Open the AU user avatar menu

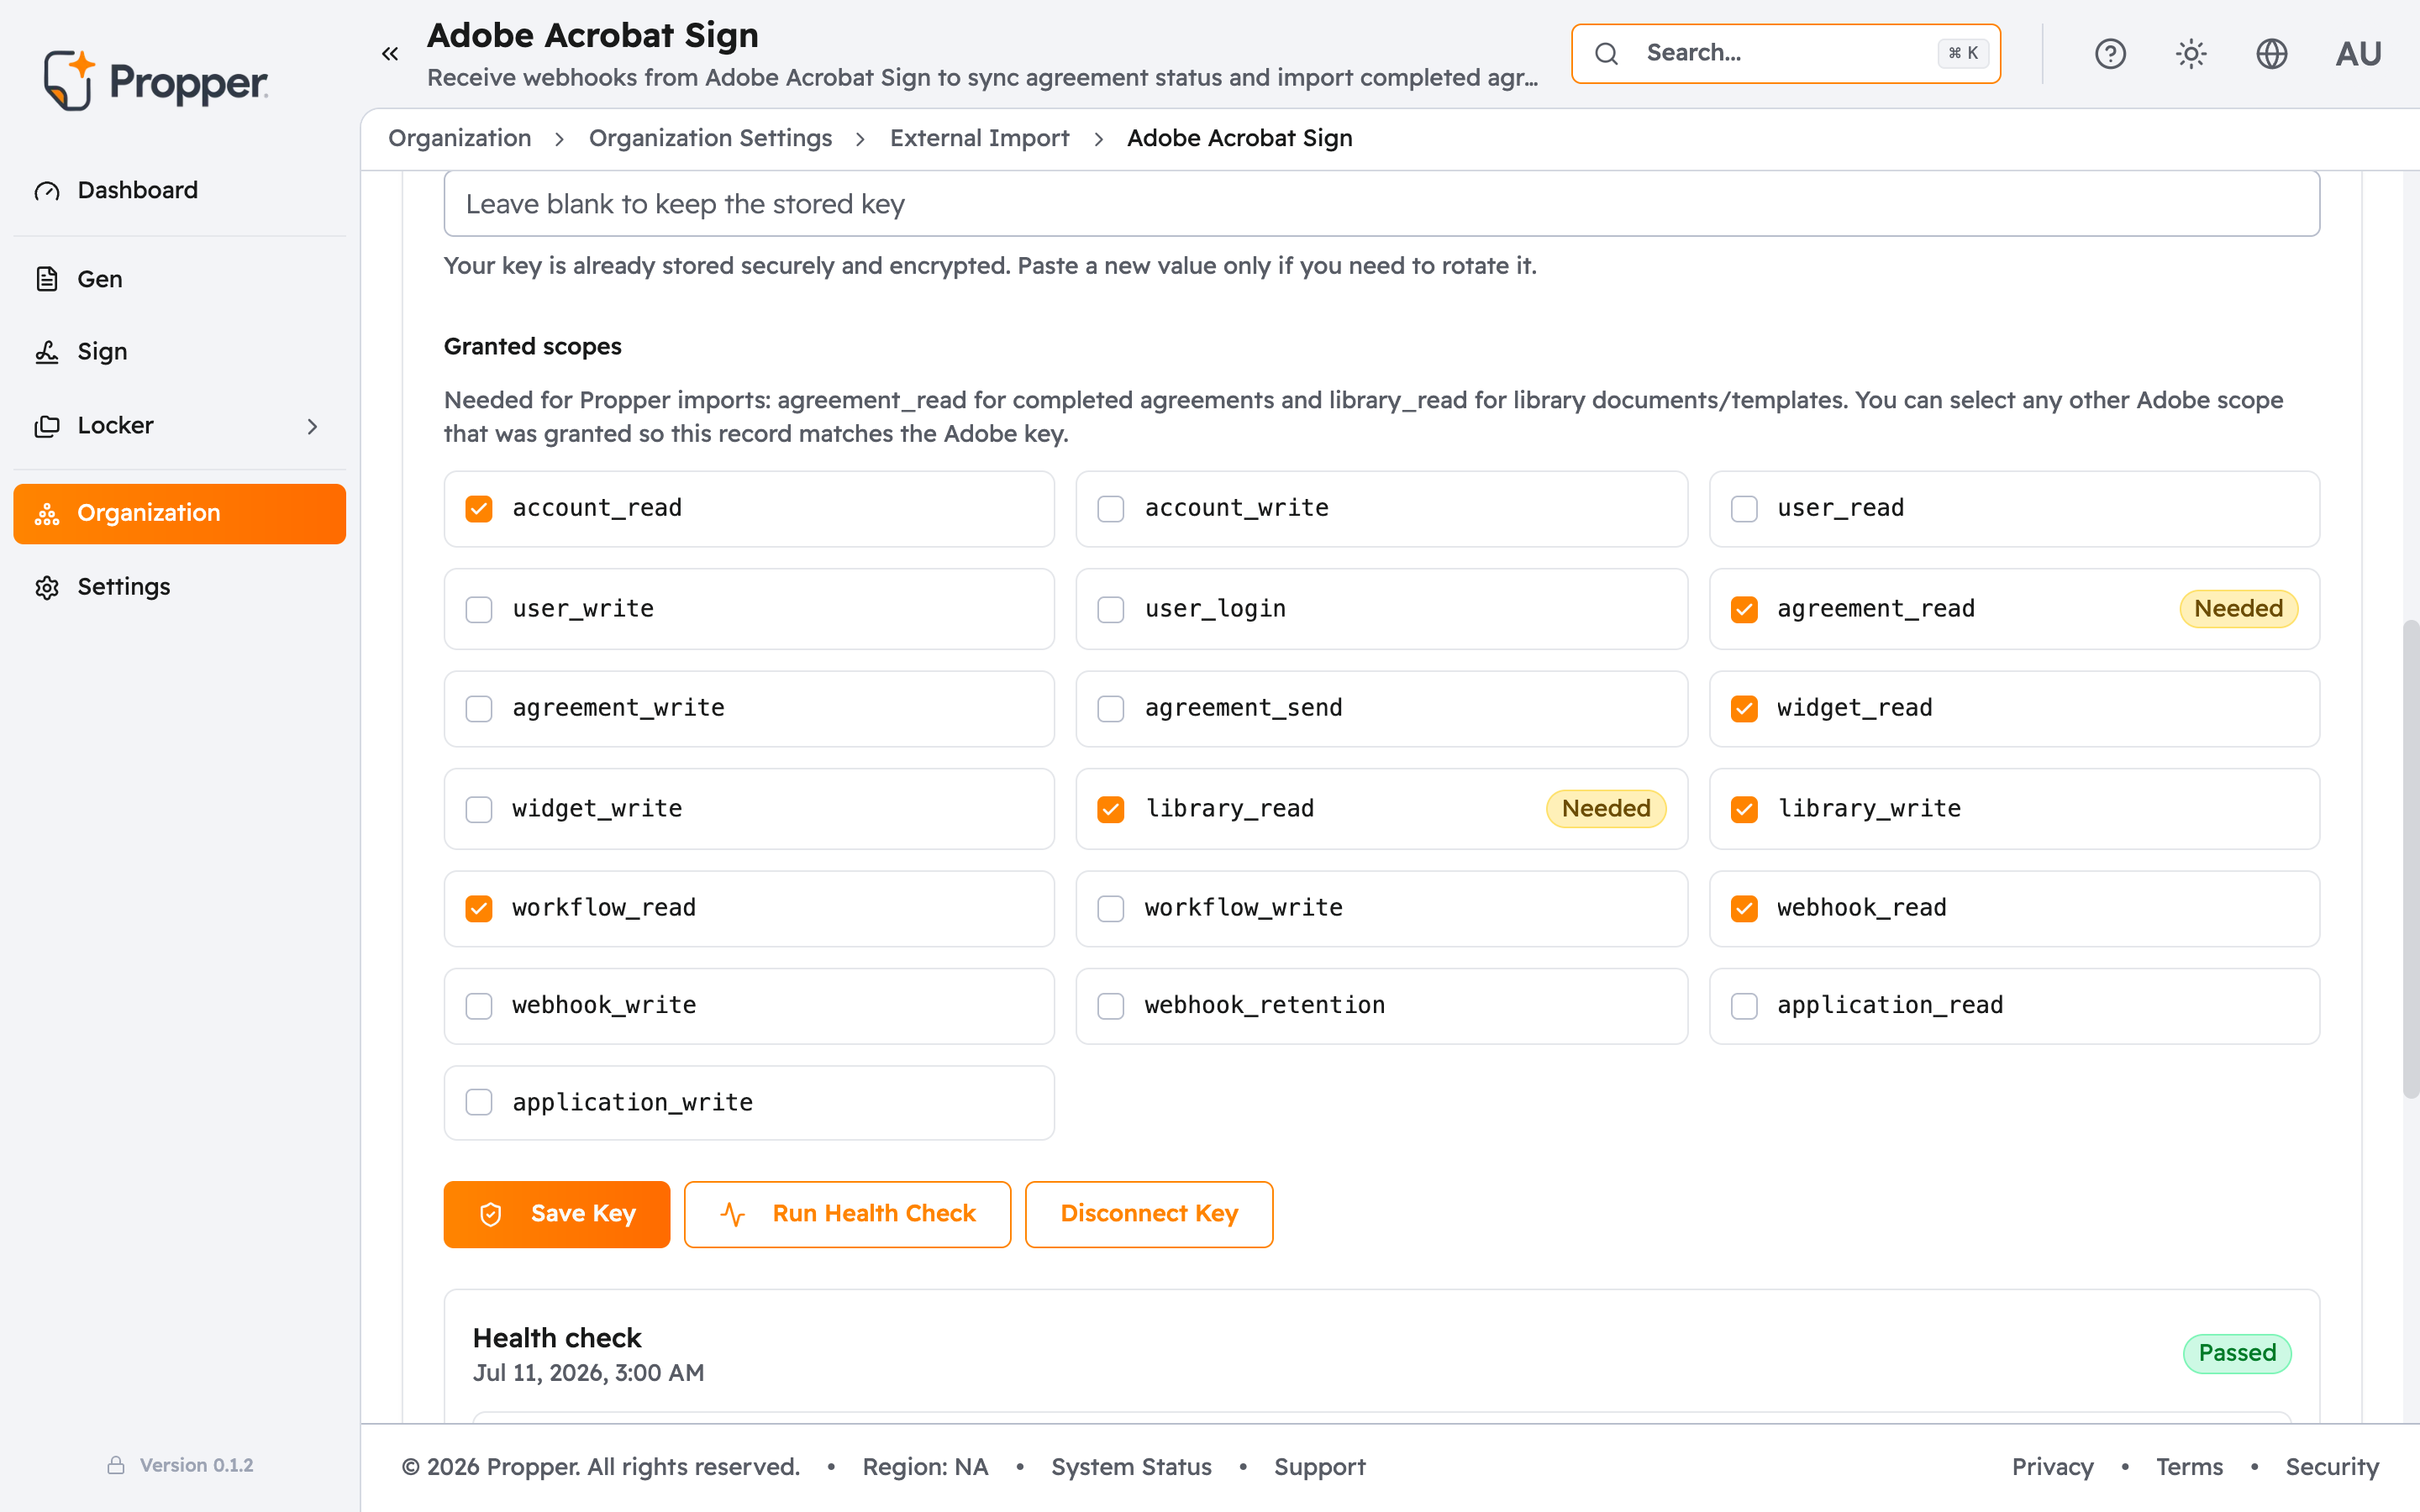pos(2358,54)
